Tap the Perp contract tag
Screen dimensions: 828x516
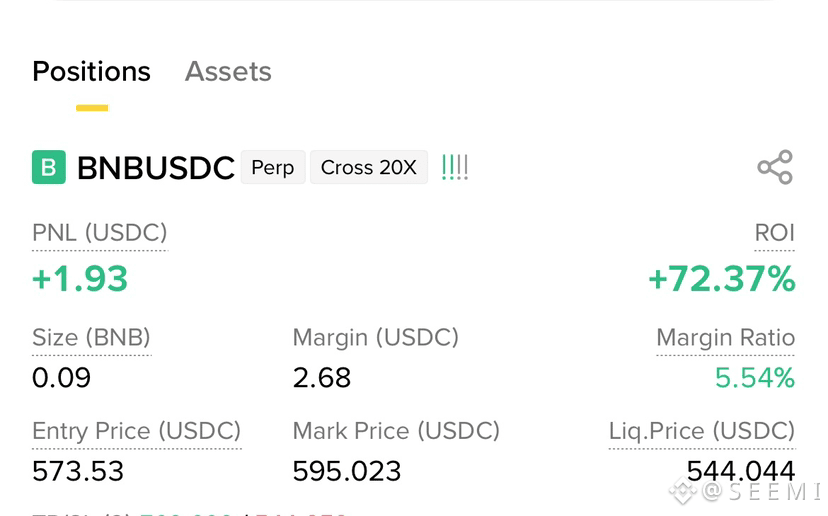coord(273,167)
